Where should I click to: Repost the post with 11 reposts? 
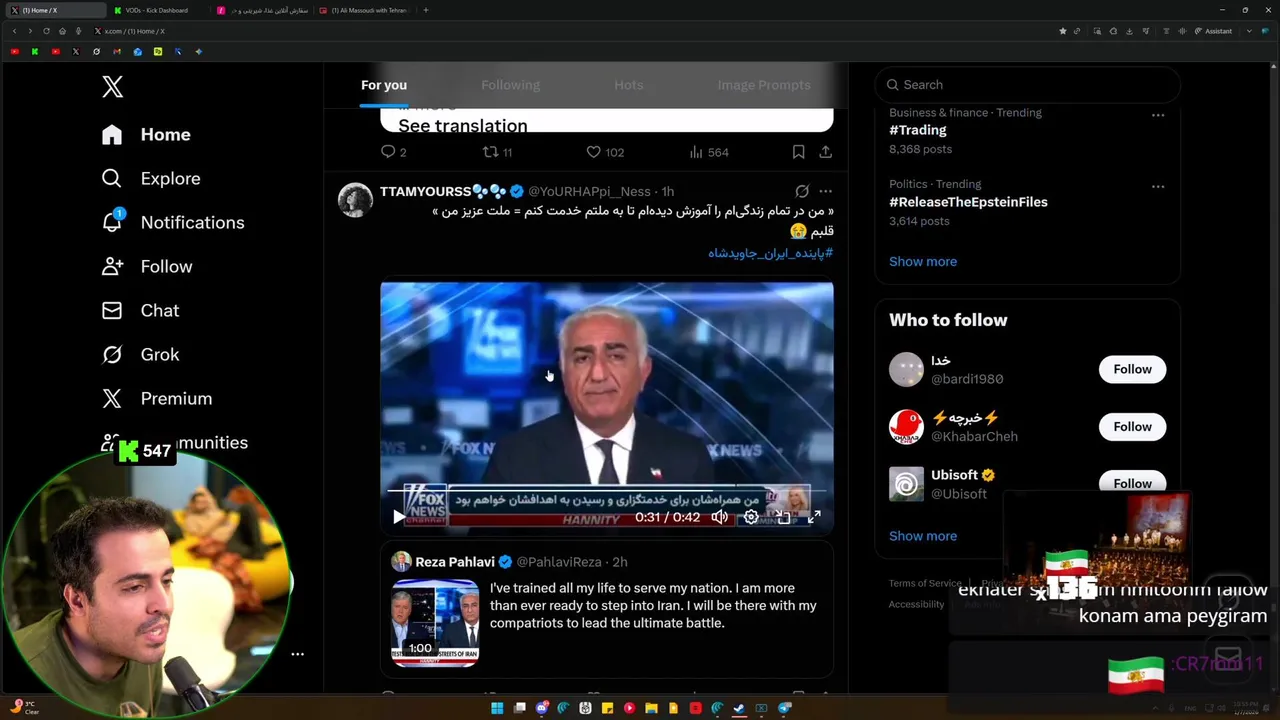coord(497,152)
